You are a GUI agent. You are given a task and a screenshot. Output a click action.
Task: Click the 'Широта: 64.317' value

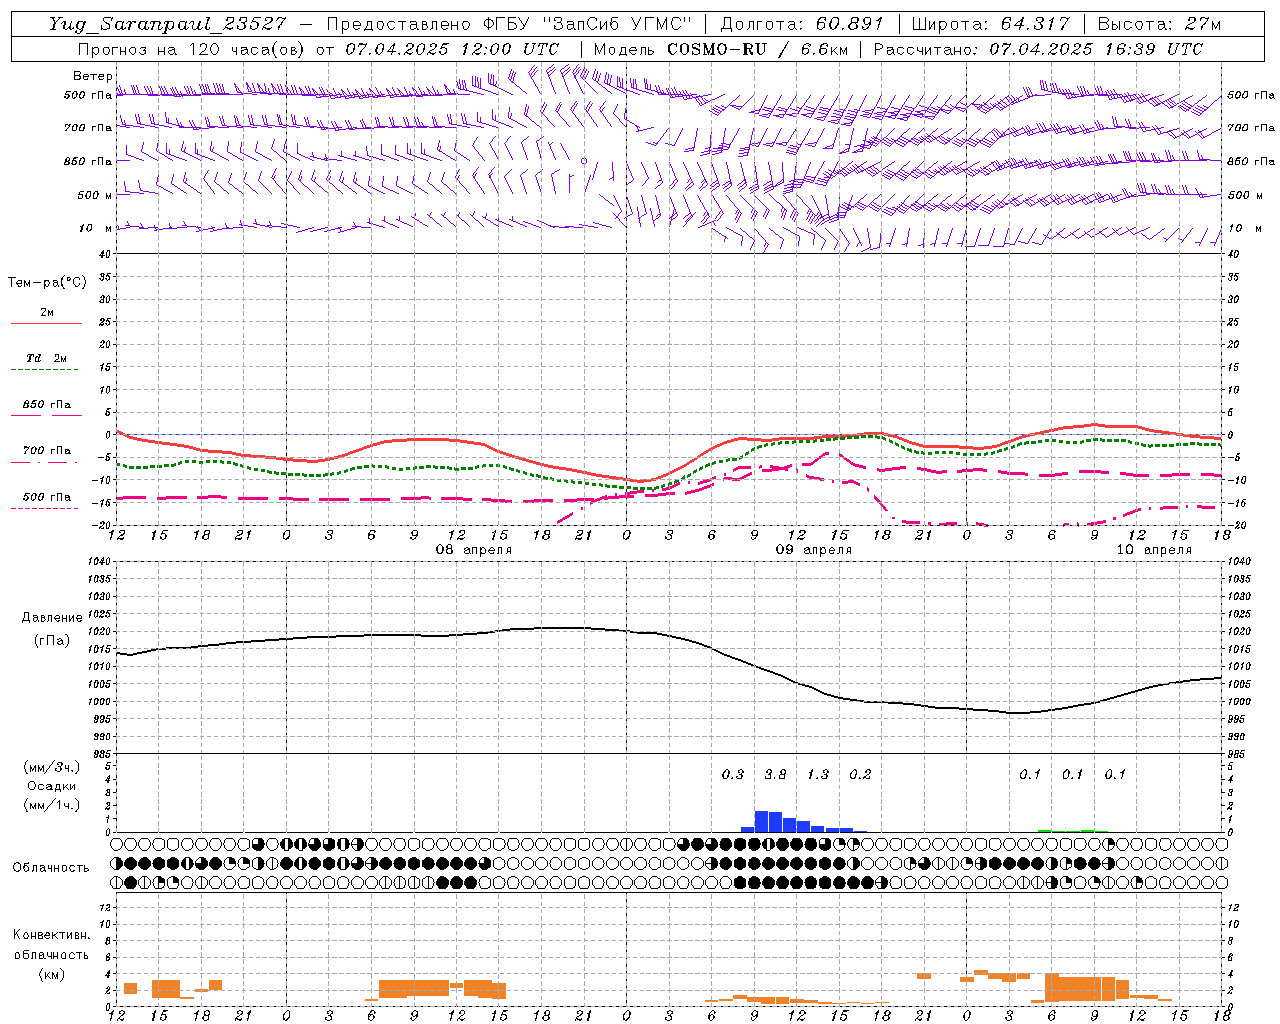(x=991, y=24)
